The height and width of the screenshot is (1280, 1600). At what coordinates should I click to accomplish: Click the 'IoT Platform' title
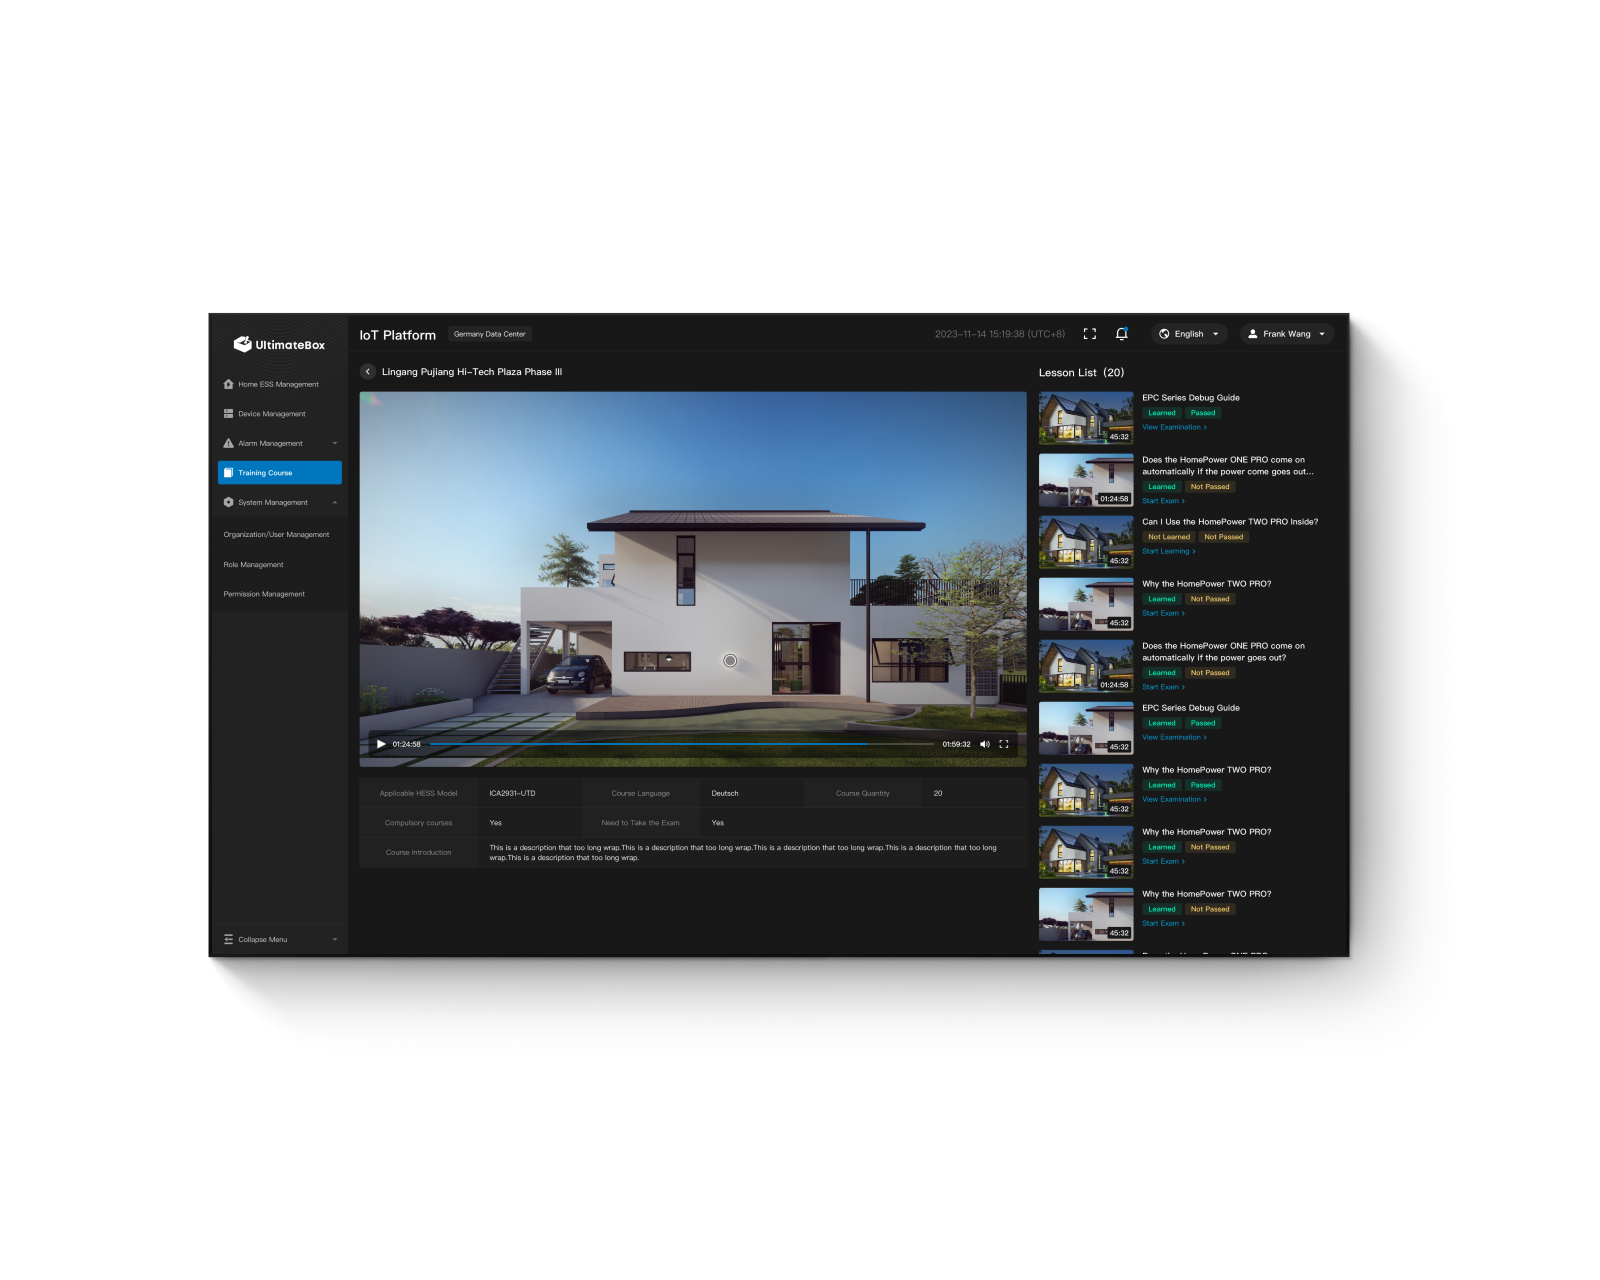[x=397, y=335]
